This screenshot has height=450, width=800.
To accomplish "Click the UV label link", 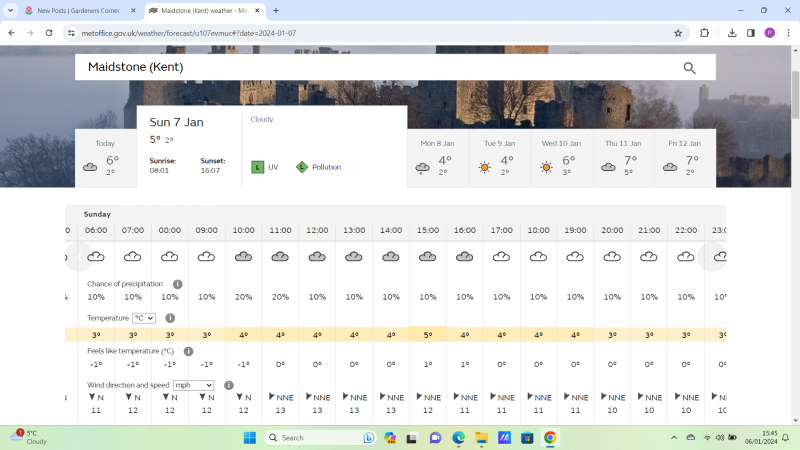I will point(273,167).
